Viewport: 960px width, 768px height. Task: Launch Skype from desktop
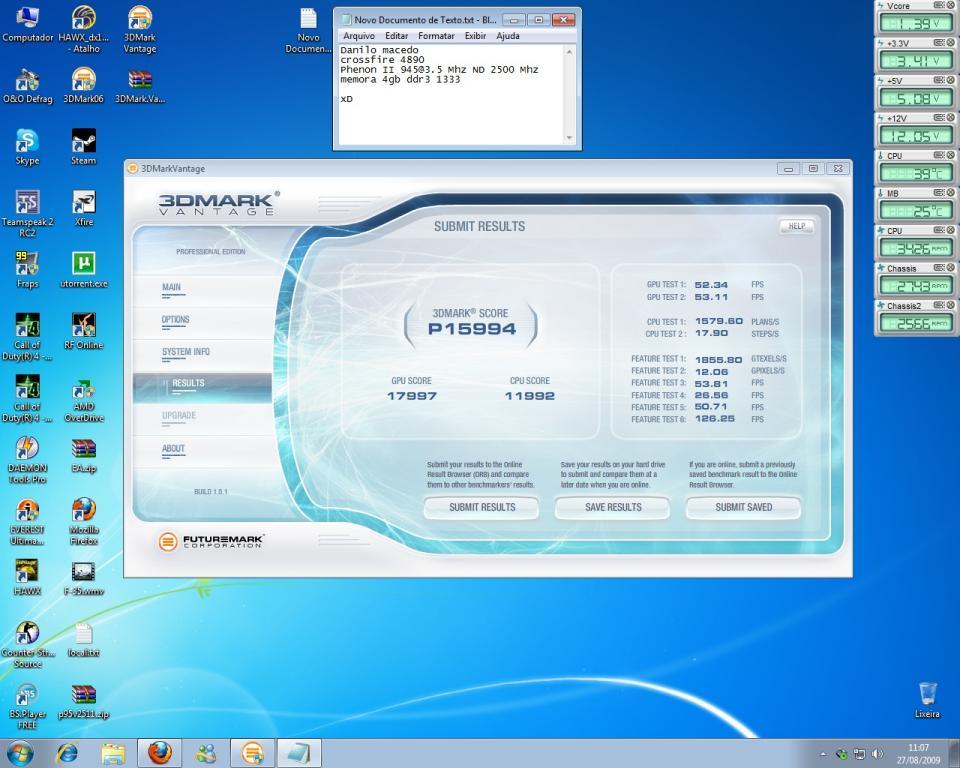point(28,148)
